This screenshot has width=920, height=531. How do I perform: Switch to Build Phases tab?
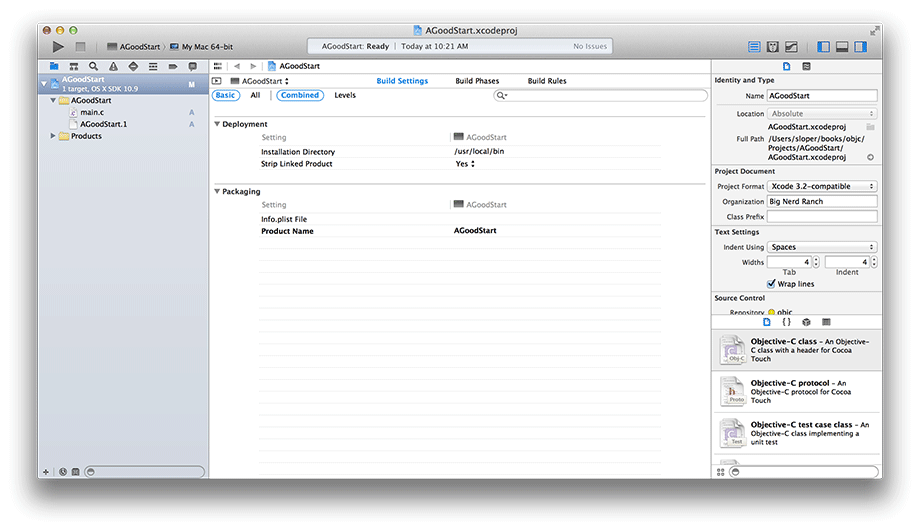click(x=477, y=81)
